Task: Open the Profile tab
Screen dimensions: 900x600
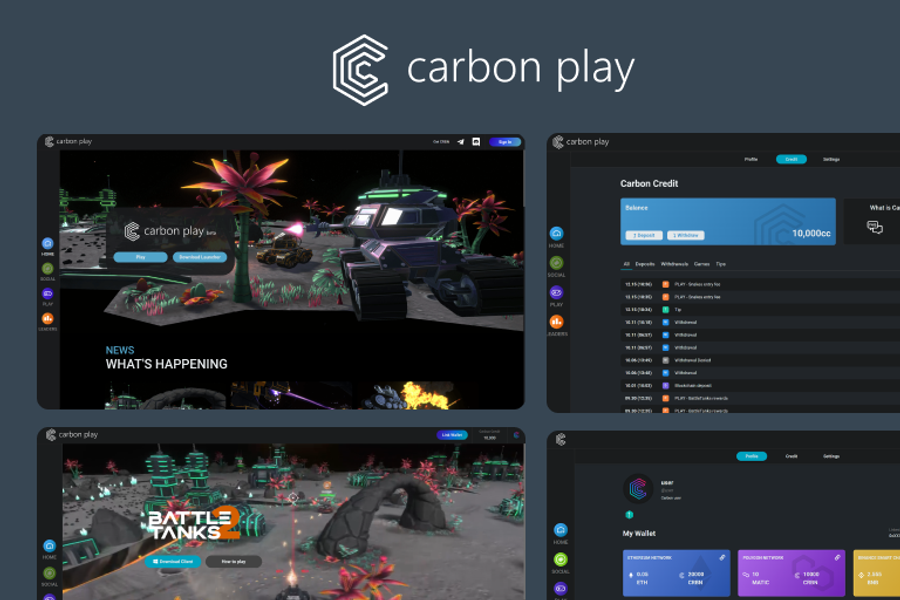Action: (x=751, y=159)
